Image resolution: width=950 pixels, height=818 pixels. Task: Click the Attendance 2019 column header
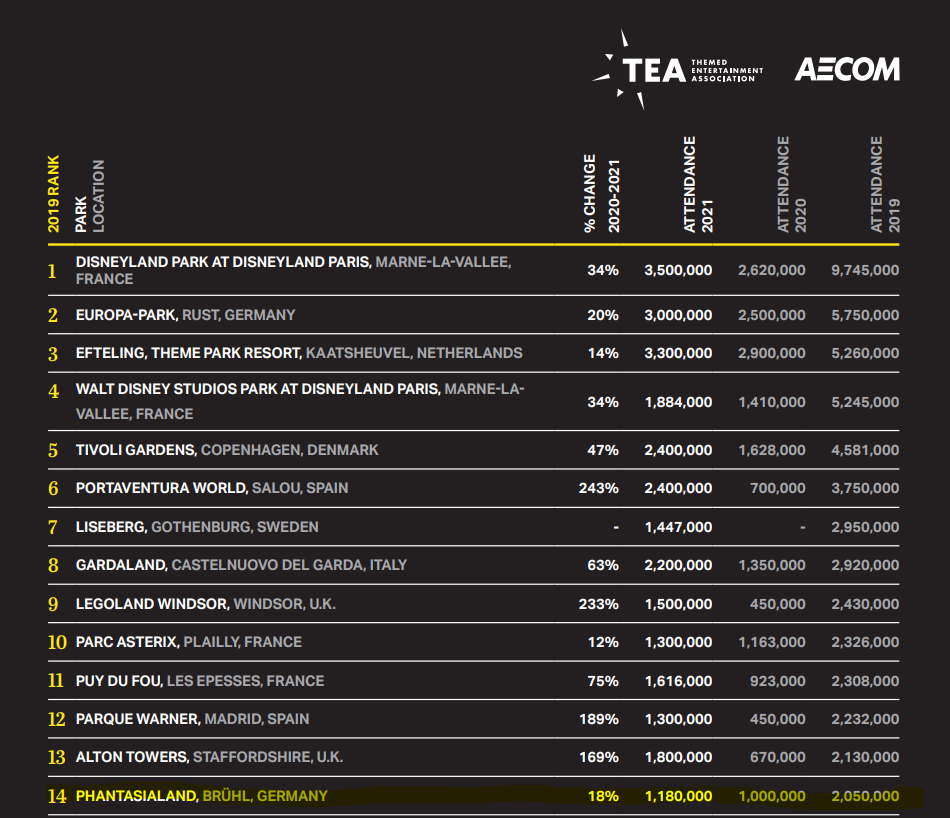click(885, 184)
